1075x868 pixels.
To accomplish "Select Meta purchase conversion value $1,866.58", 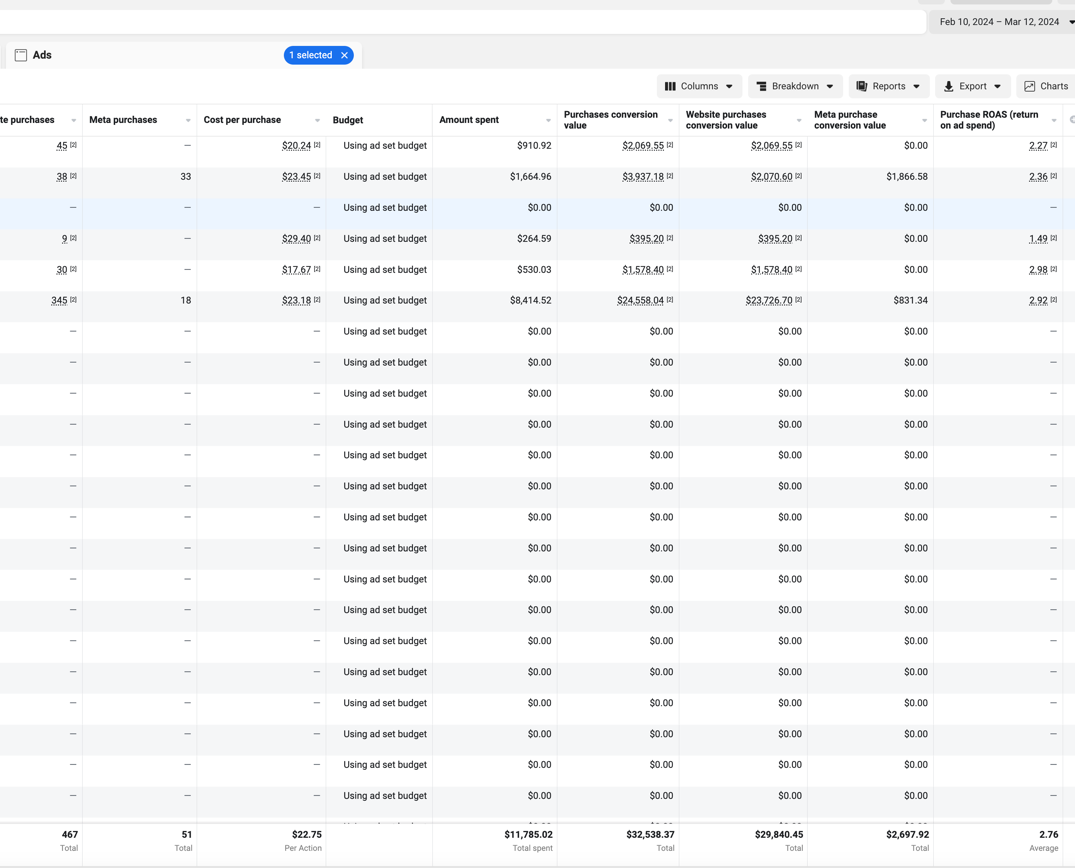I will (x=906, y=177).
